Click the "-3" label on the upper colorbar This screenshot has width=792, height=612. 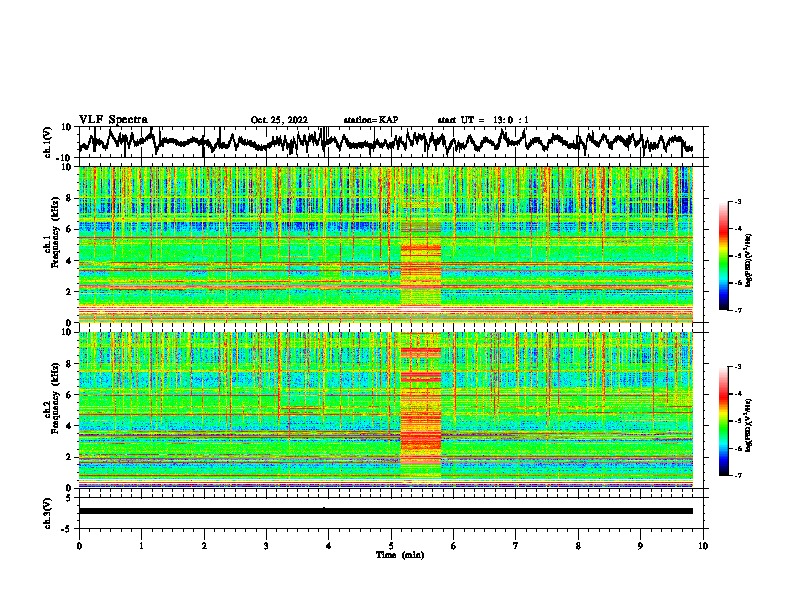pos(737,201)
